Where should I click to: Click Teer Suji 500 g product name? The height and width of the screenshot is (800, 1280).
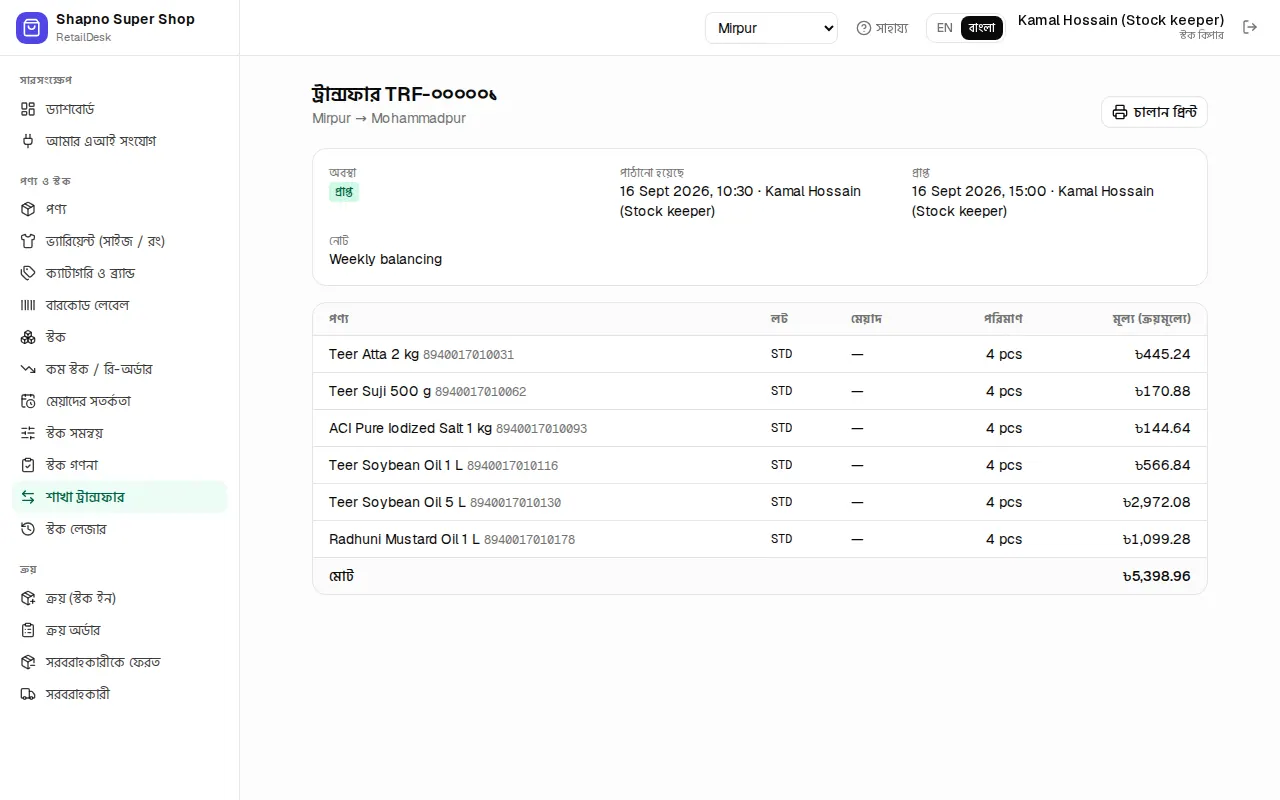pyautogui.click(x=380, y=391)
